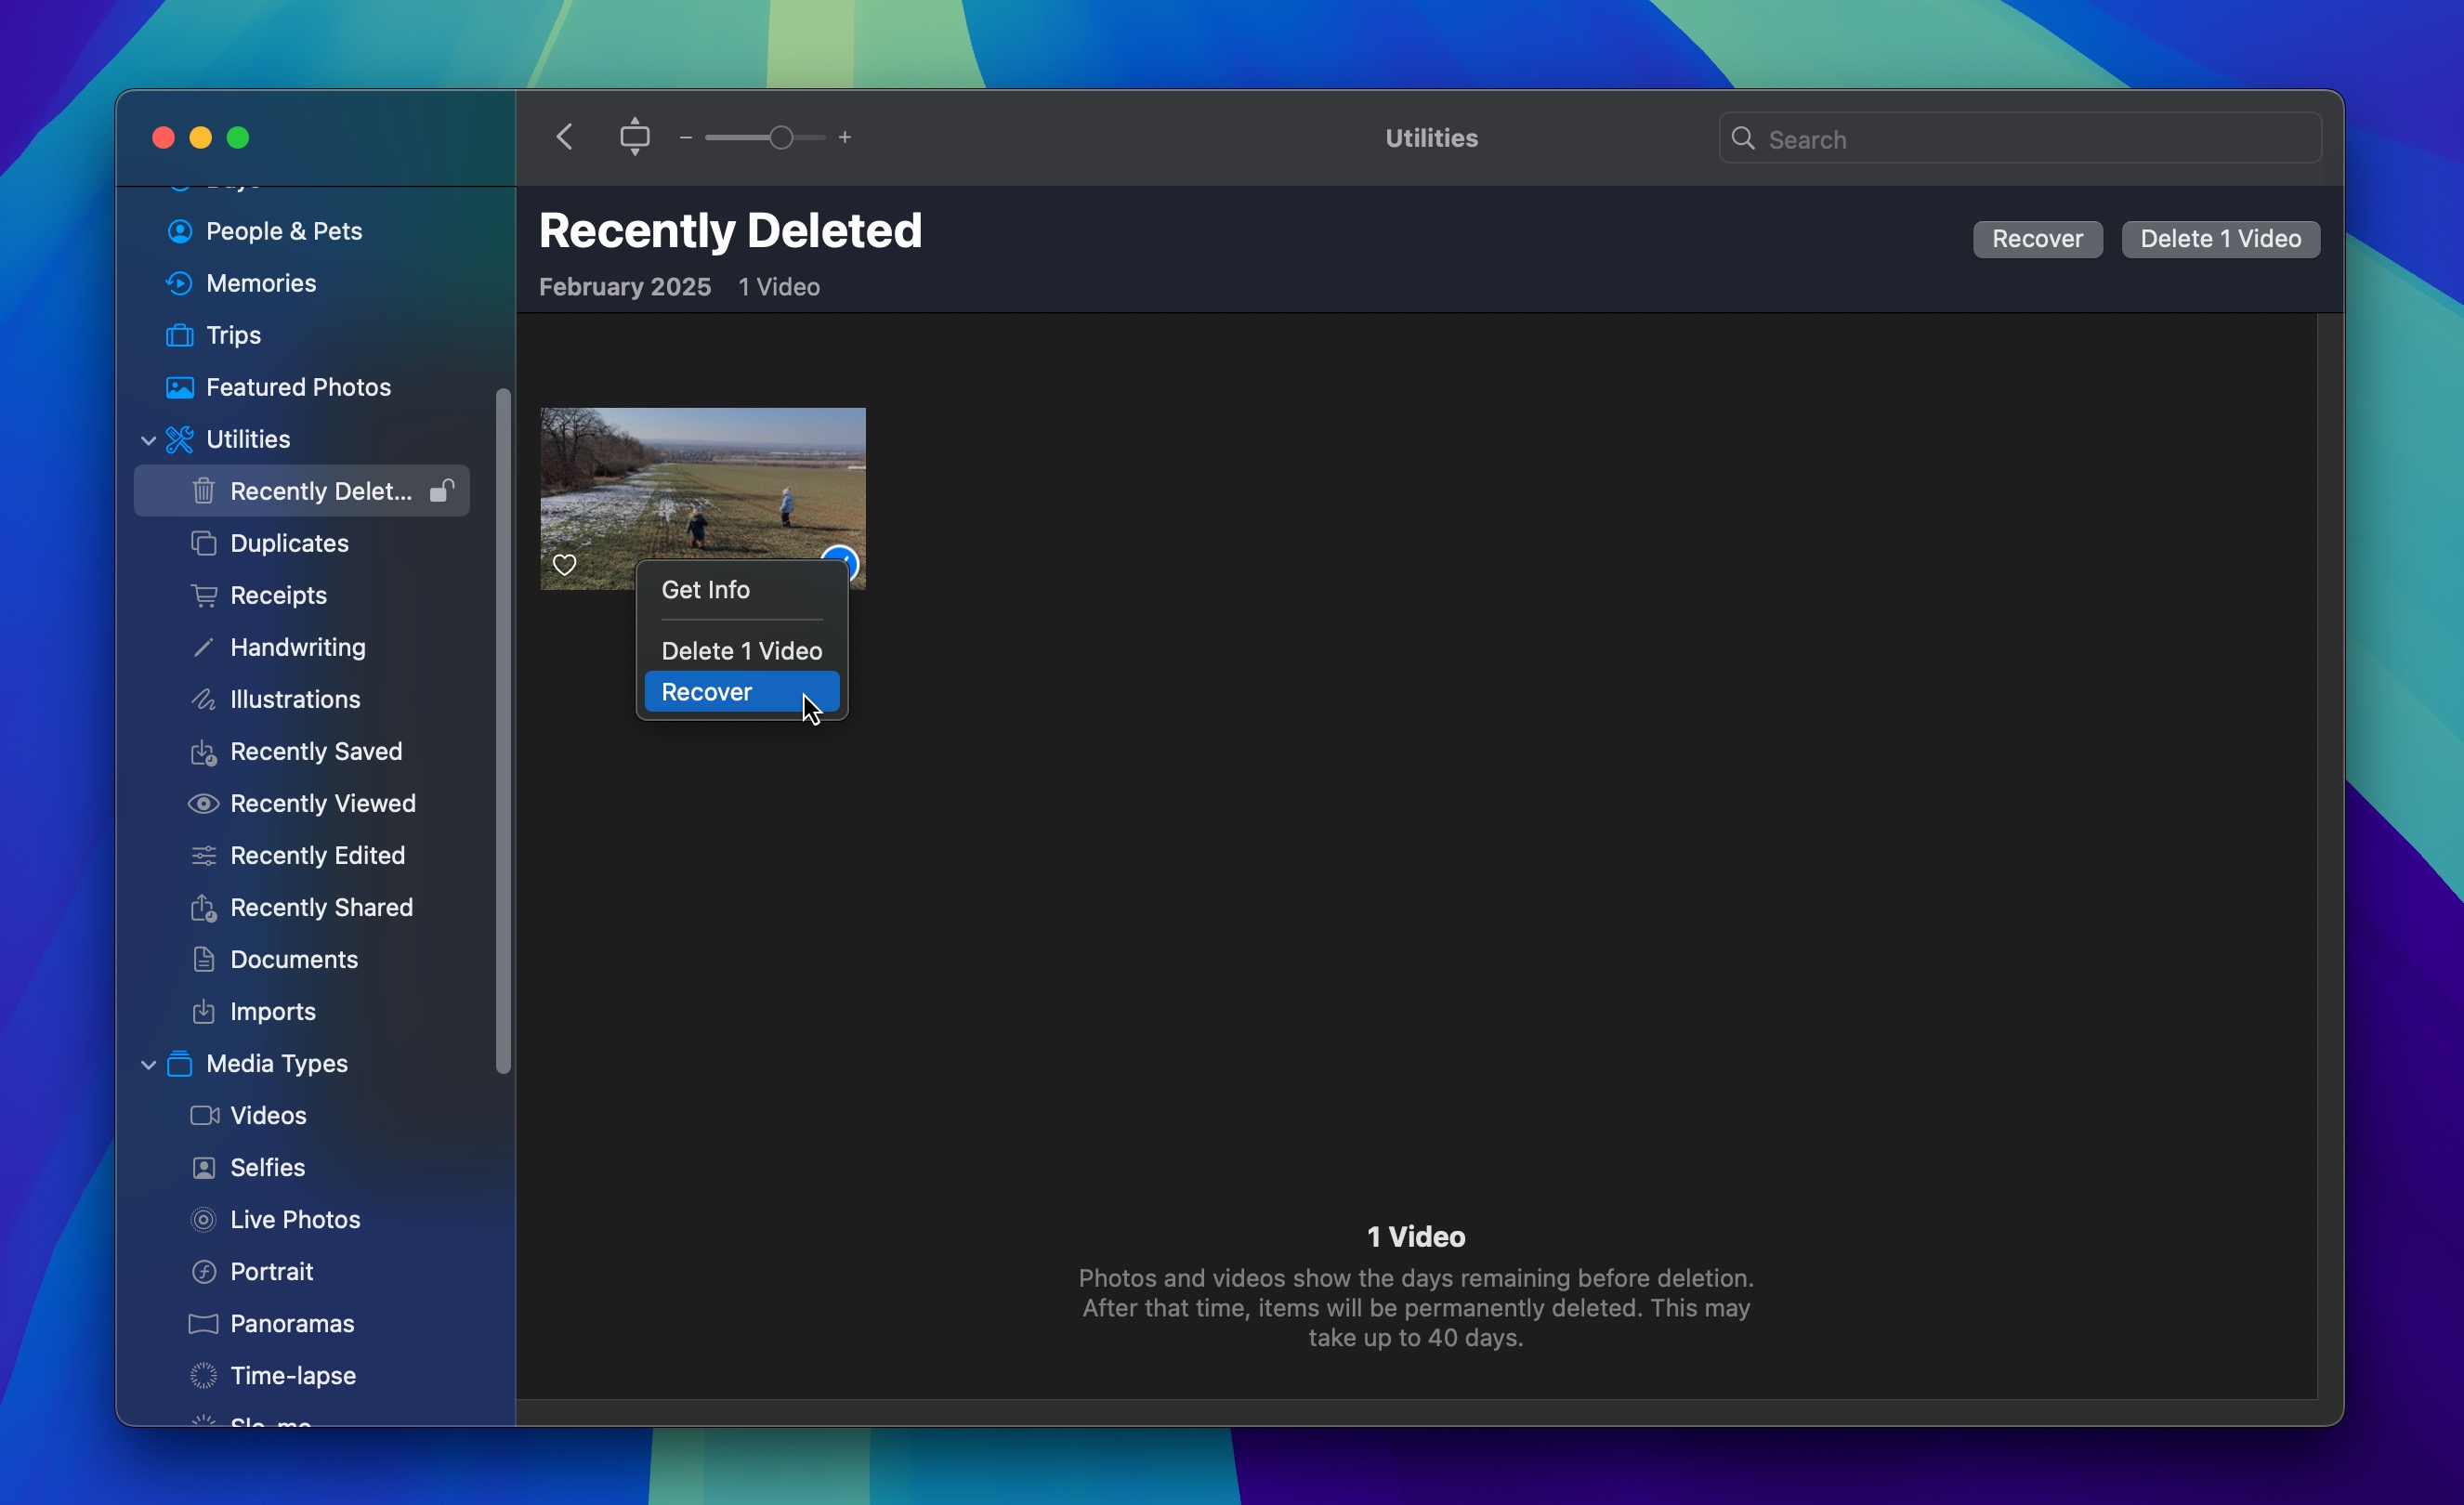Collapse the Media Types section chevron
The image size is (2464, 1505).
(148, 1064)
